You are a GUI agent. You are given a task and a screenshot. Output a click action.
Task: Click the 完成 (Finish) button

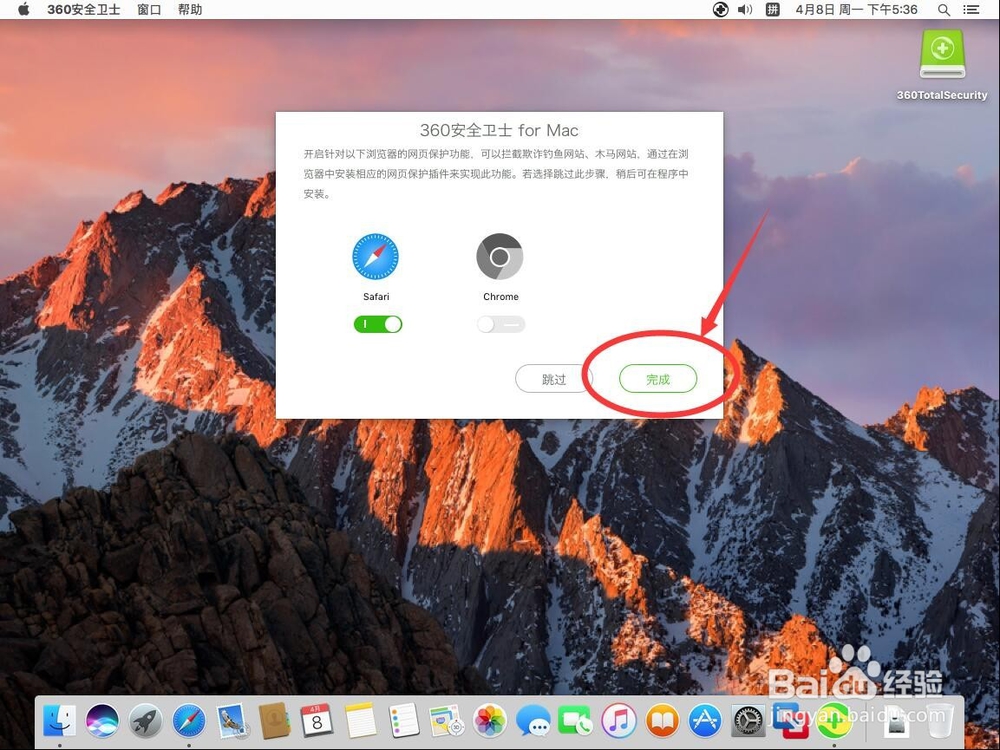[x=658, y=379]
